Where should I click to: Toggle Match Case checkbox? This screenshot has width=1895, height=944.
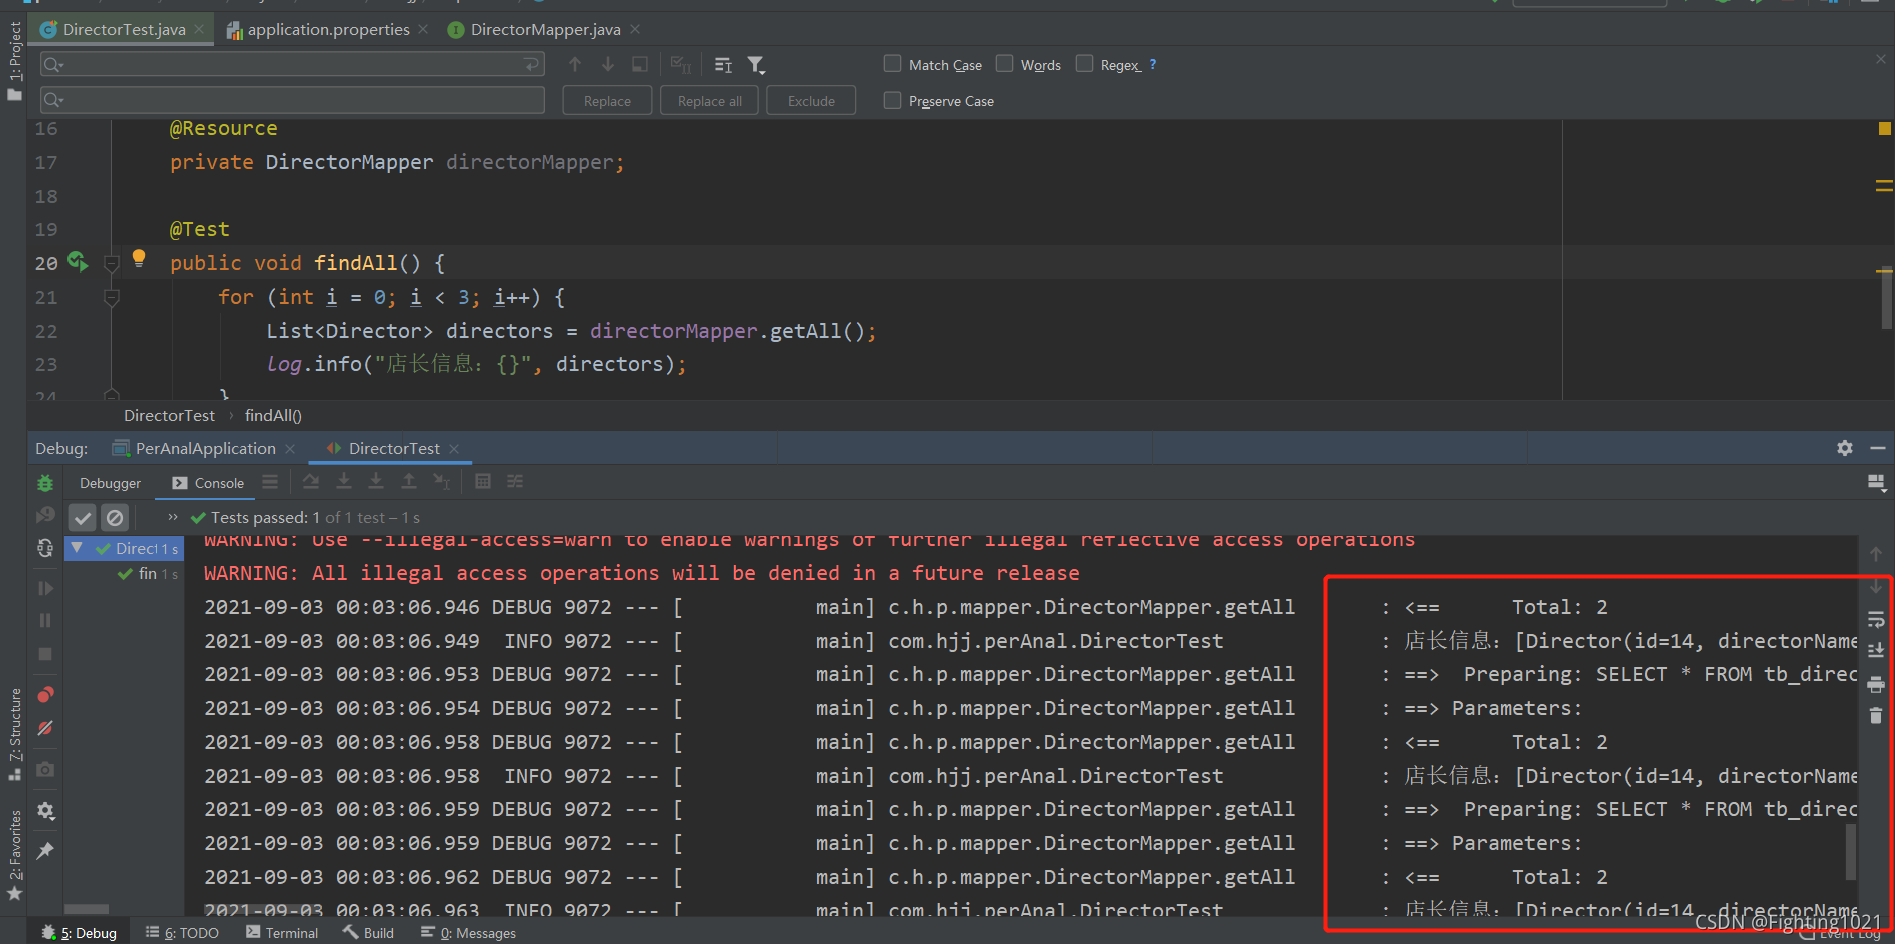point(893,64)
